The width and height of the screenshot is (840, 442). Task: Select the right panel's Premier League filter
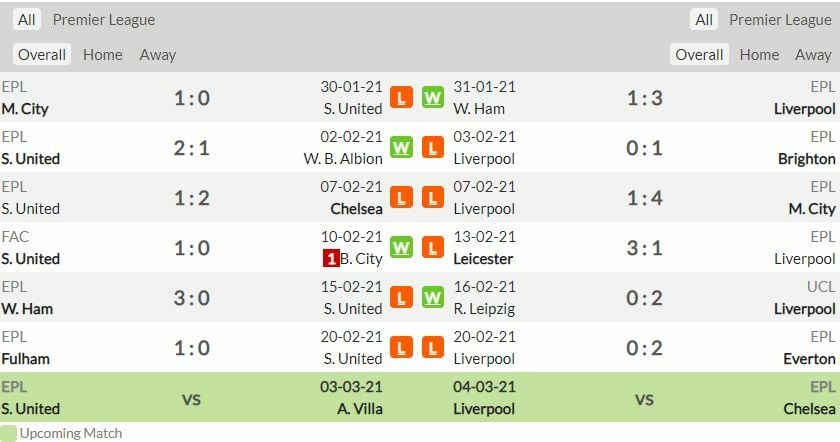[x=780, y=20]
